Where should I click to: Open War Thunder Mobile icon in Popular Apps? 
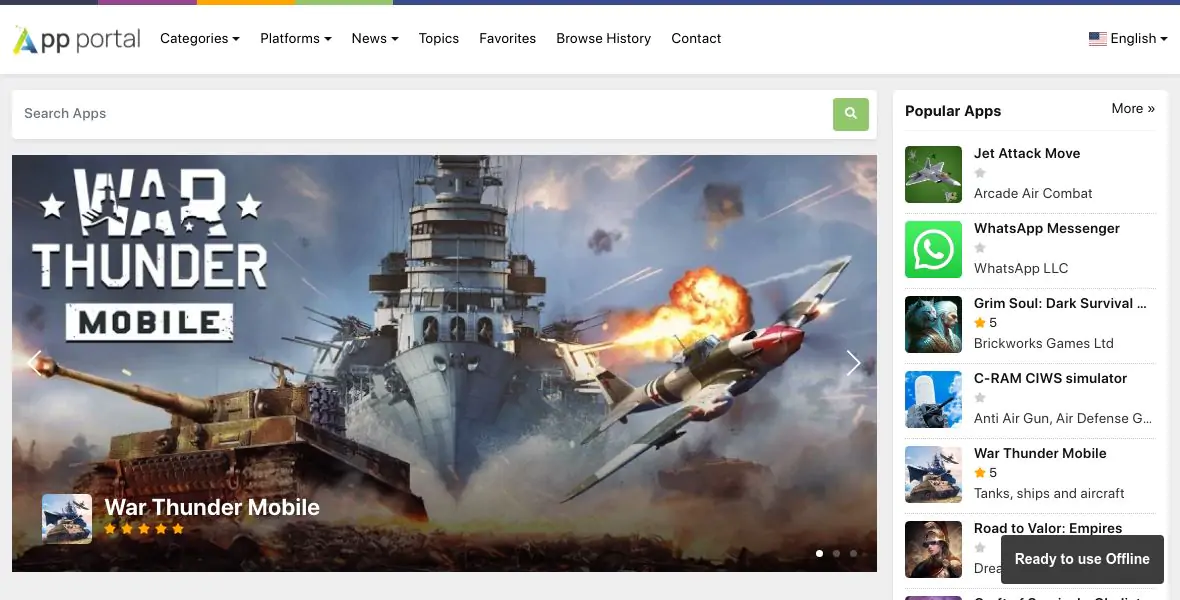tap(933, 474)
